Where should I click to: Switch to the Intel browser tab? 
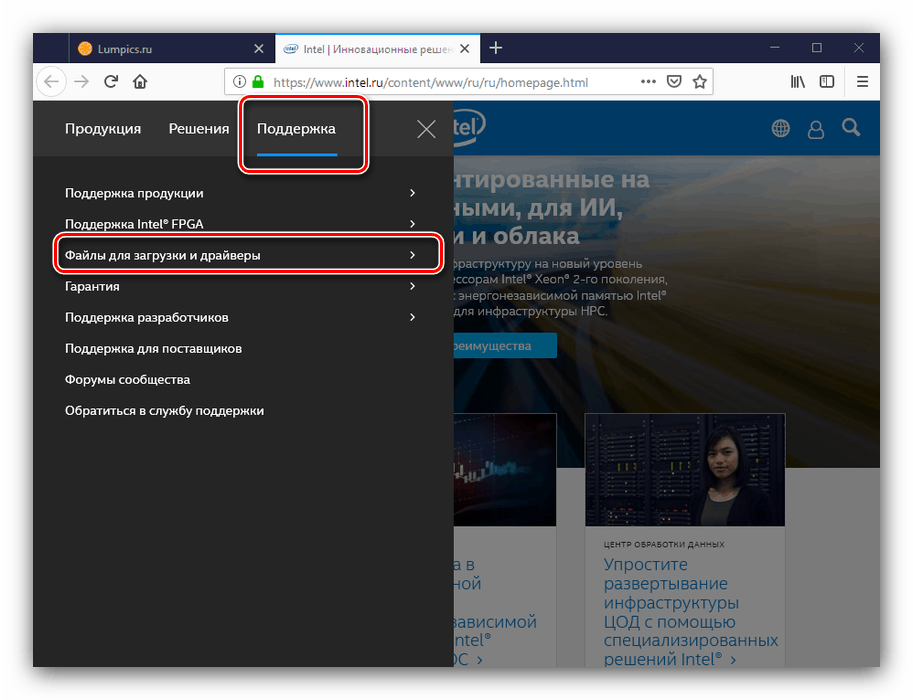click(377, 49)
